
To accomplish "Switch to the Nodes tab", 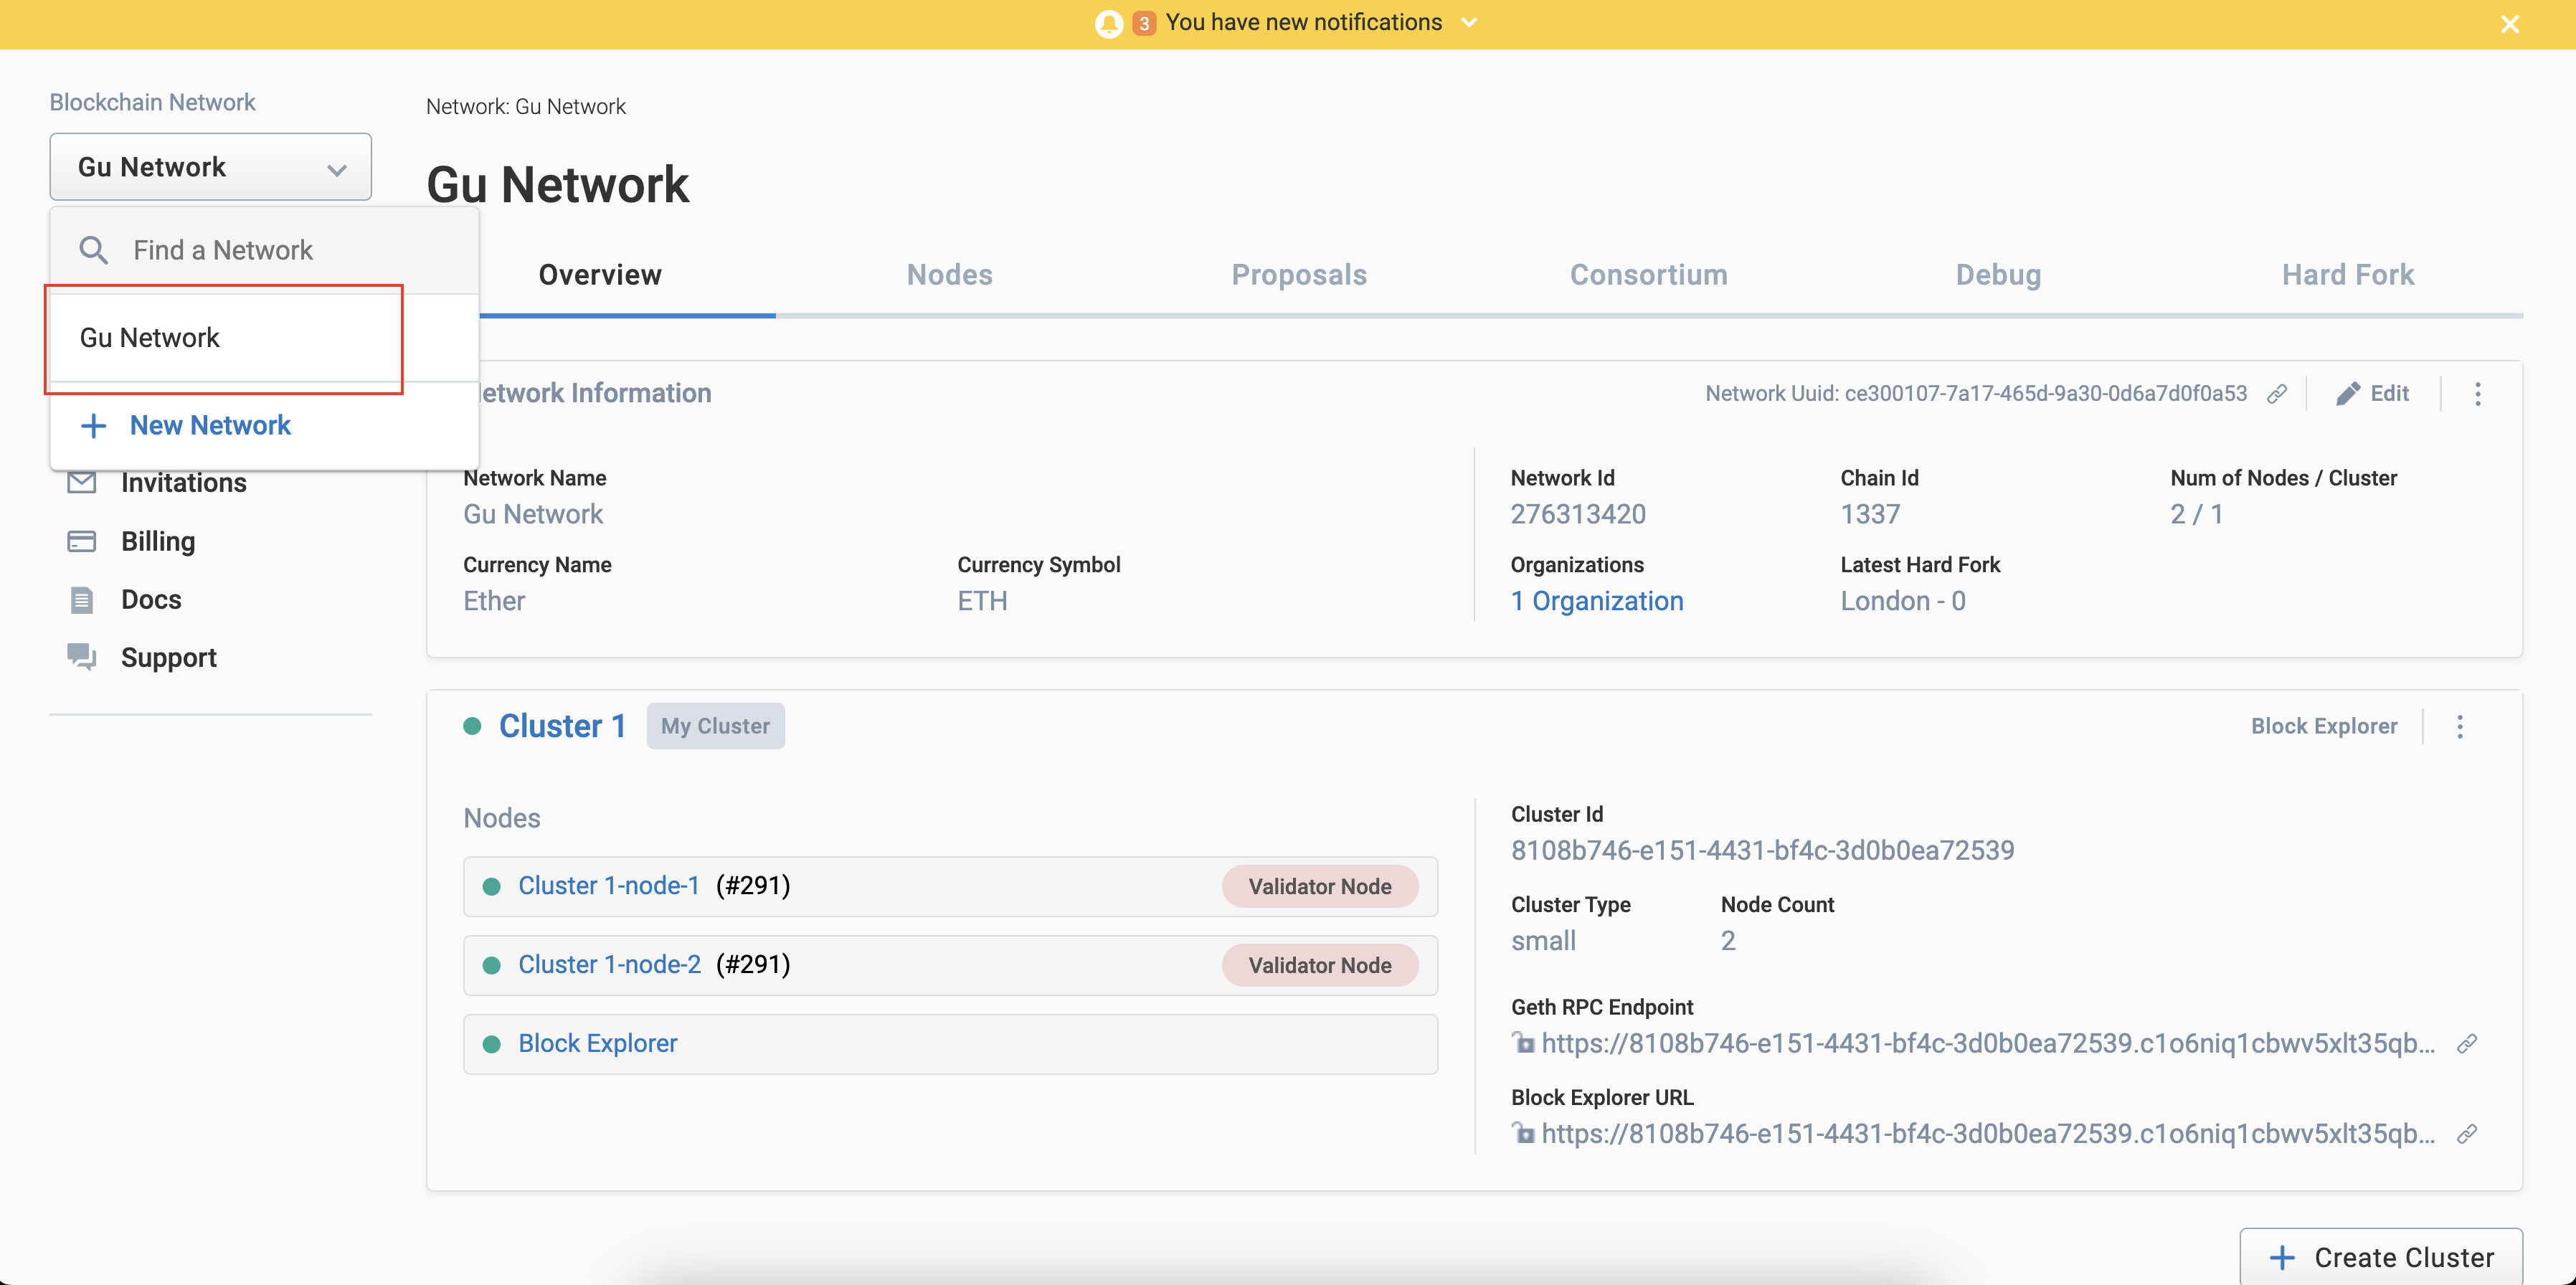I will 950,275.
